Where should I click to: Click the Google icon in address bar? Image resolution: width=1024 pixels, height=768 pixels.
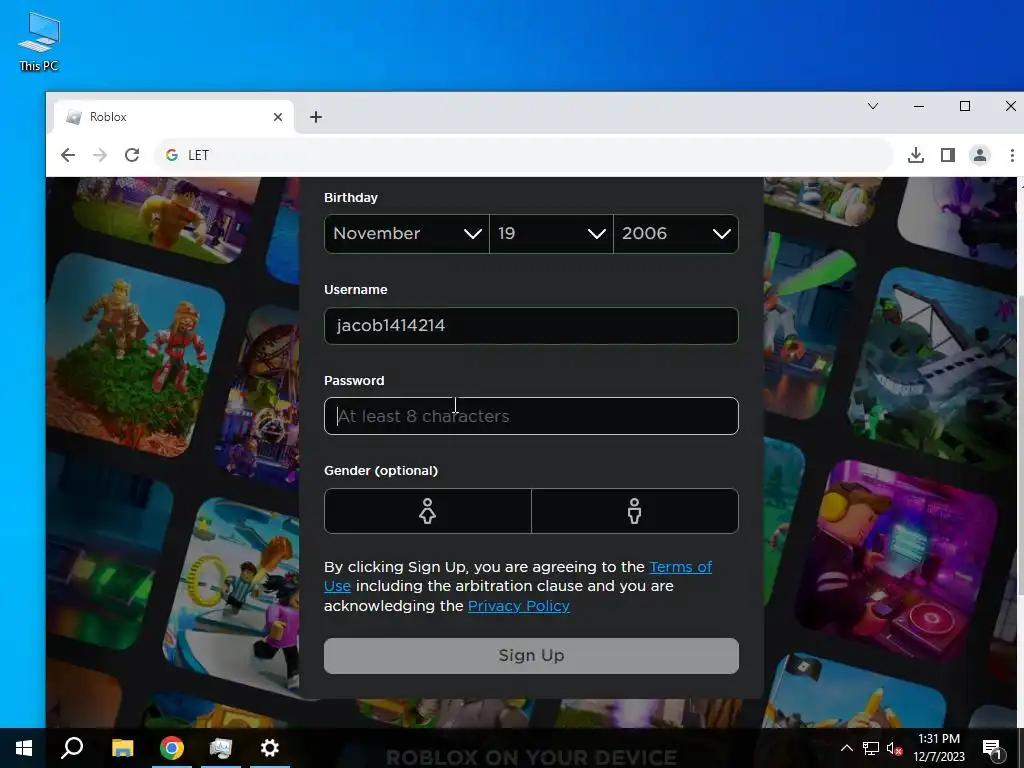[172, 155]
